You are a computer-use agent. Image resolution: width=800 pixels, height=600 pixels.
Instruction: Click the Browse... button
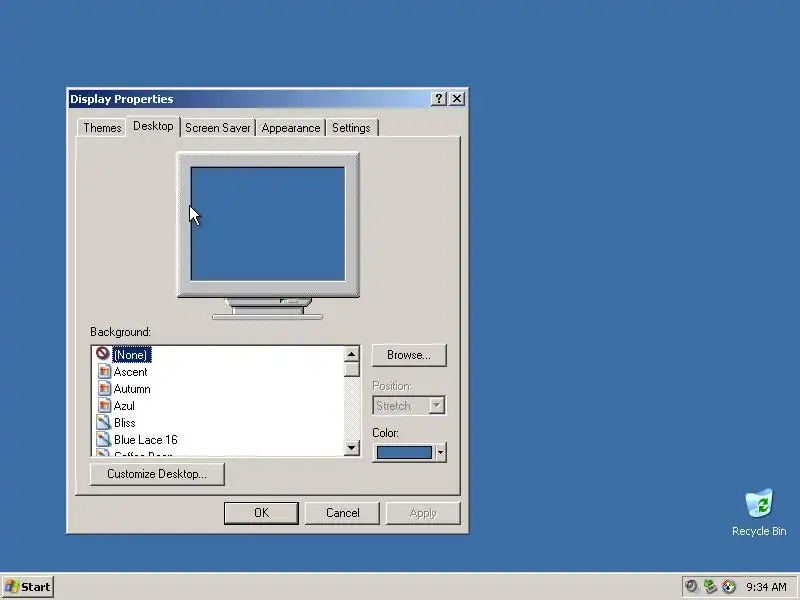[x=409, y=355]
